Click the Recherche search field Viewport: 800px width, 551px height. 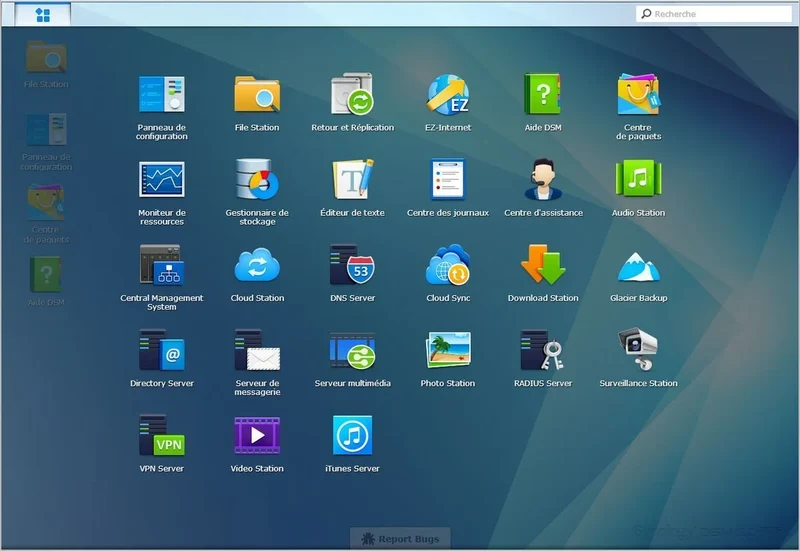(x=714, y=14)
